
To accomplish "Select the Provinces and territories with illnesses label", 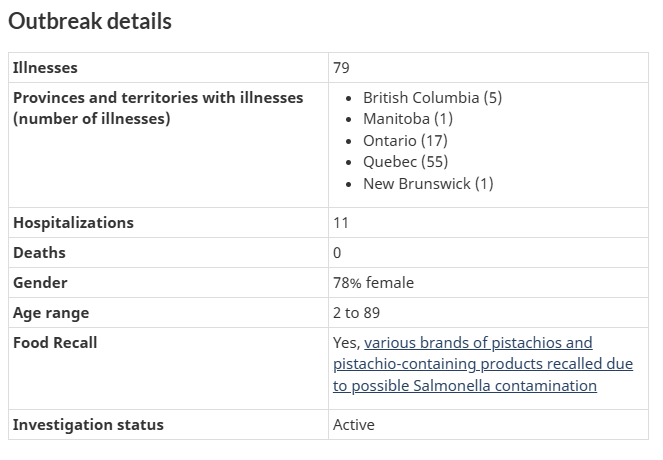I will pos(158,108).
